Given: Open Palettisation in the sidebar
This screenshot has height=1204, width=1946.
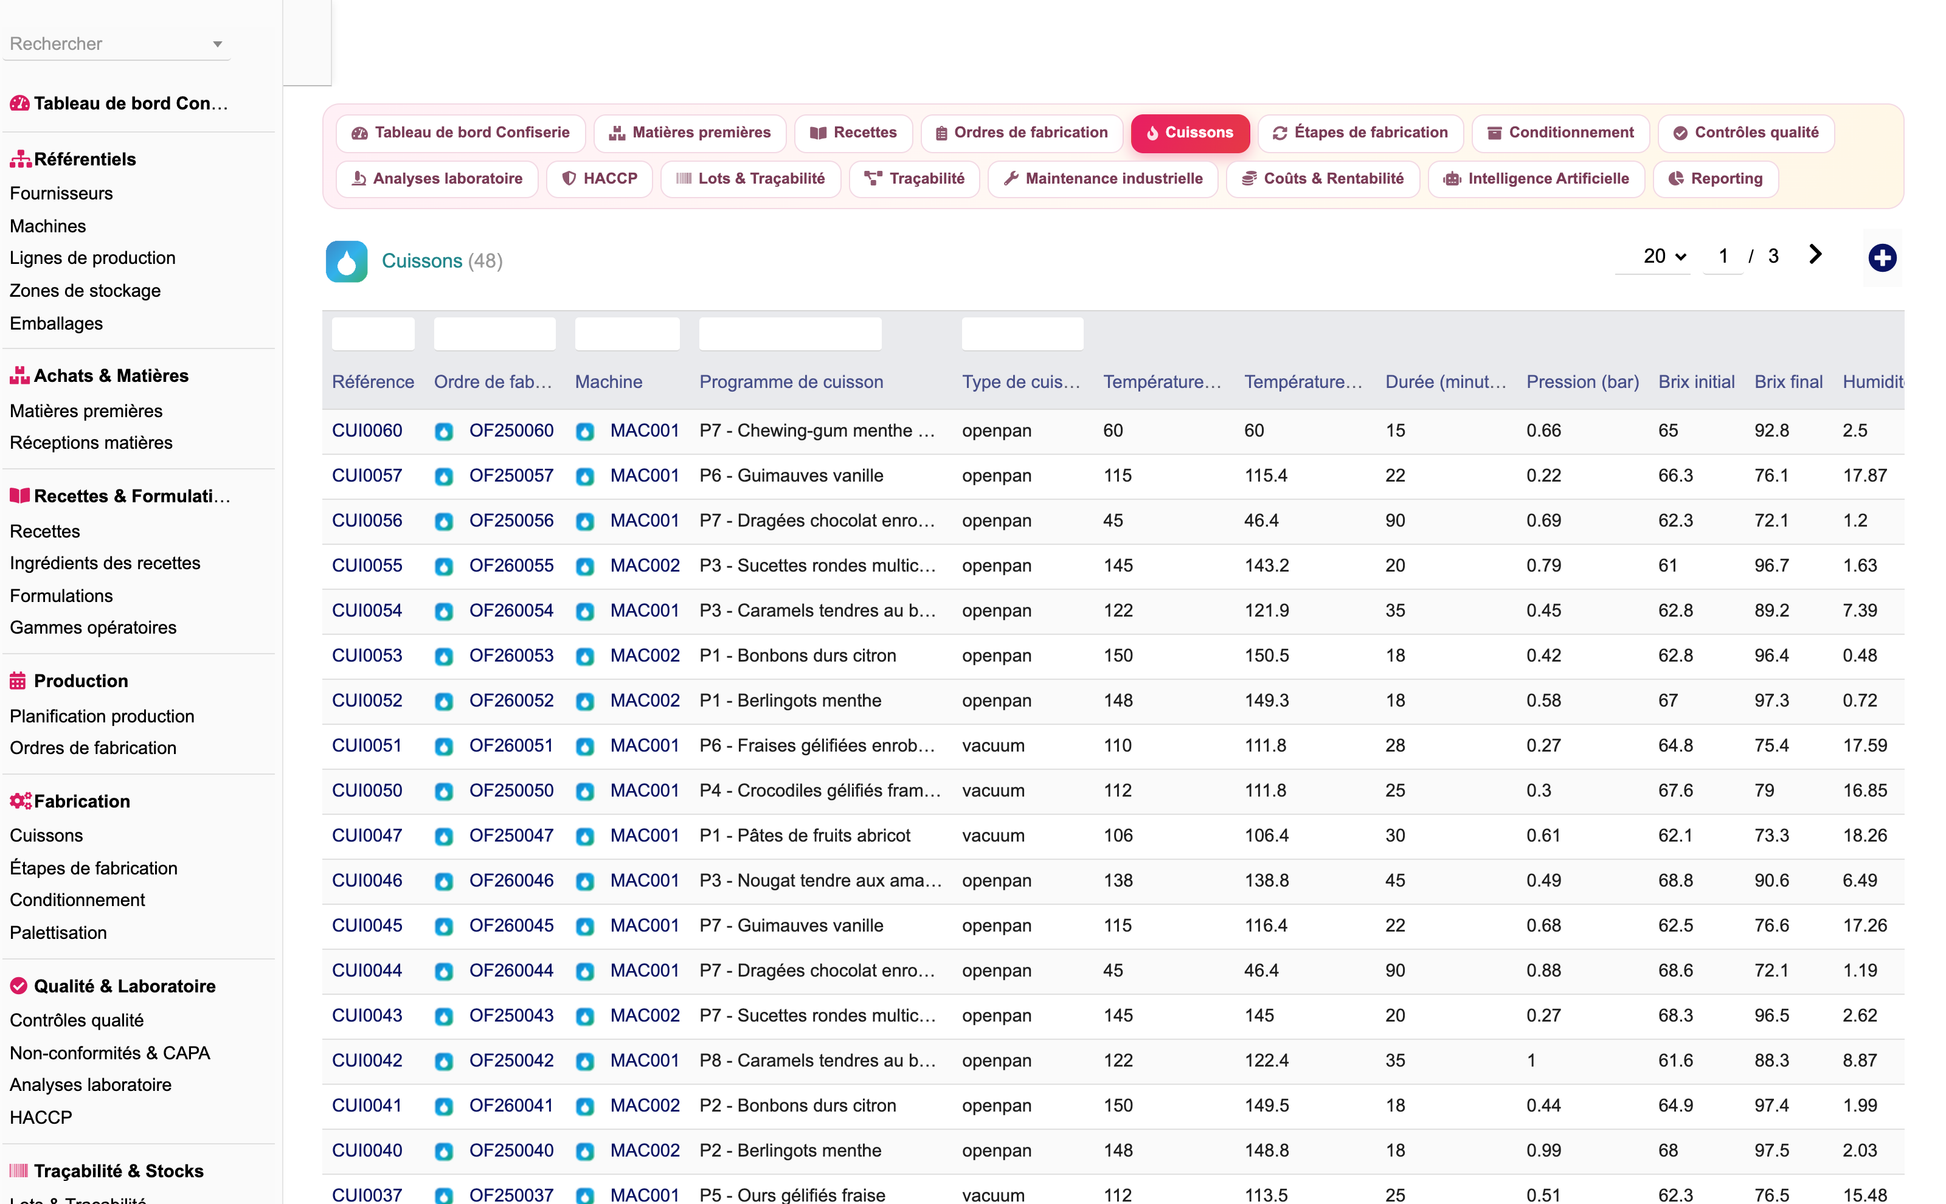Looking at the screenshot, I should 58,933.
